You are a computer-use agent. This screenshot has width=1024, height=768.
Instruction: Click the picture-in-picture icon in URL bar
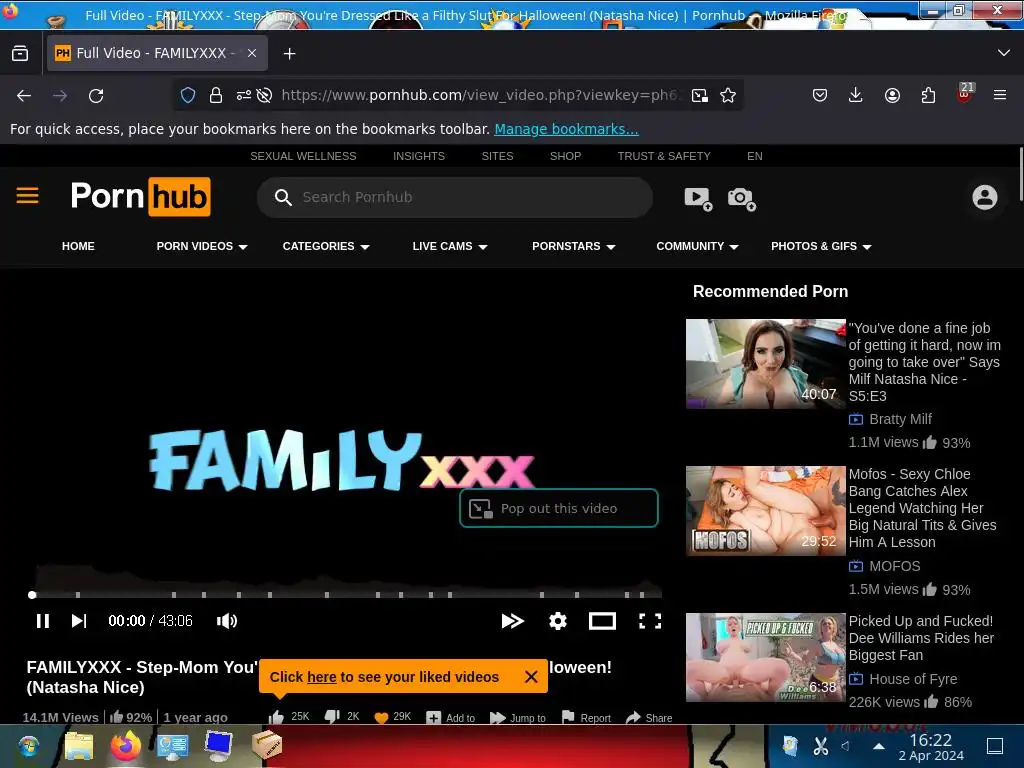[699, 96]
